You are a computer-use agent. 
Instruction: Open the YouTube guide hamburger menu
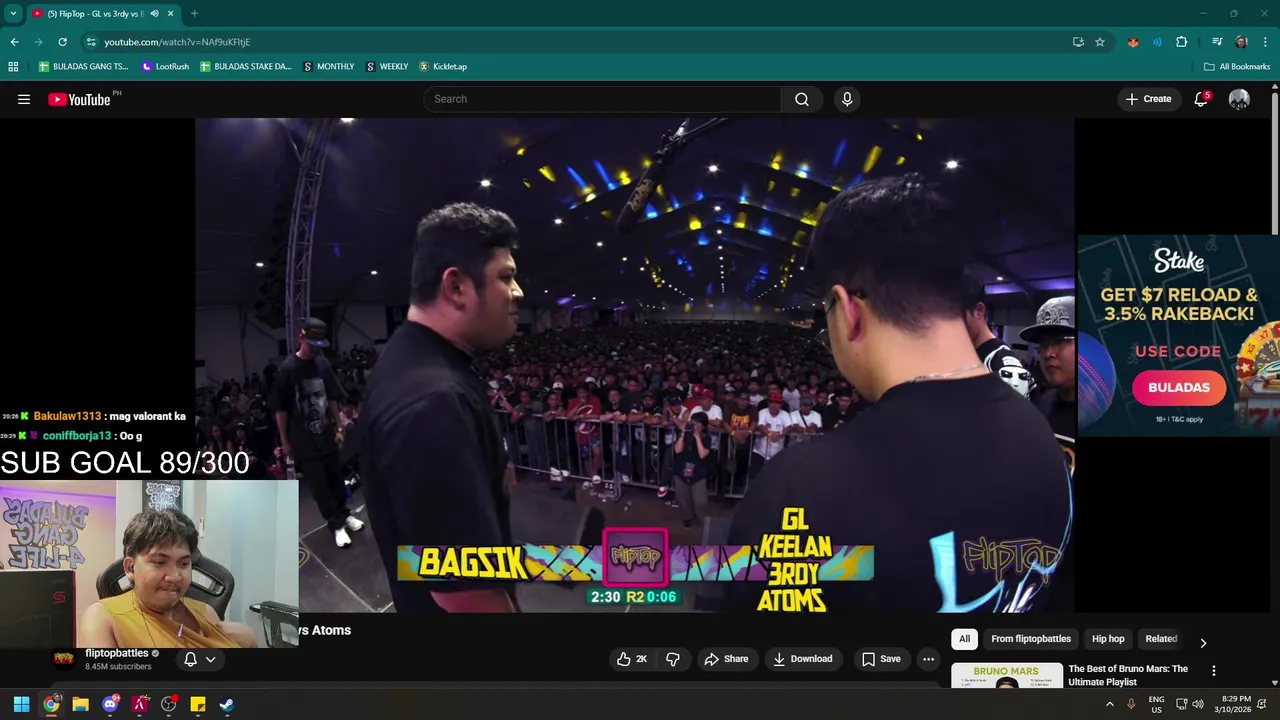[x=24, y=99]
